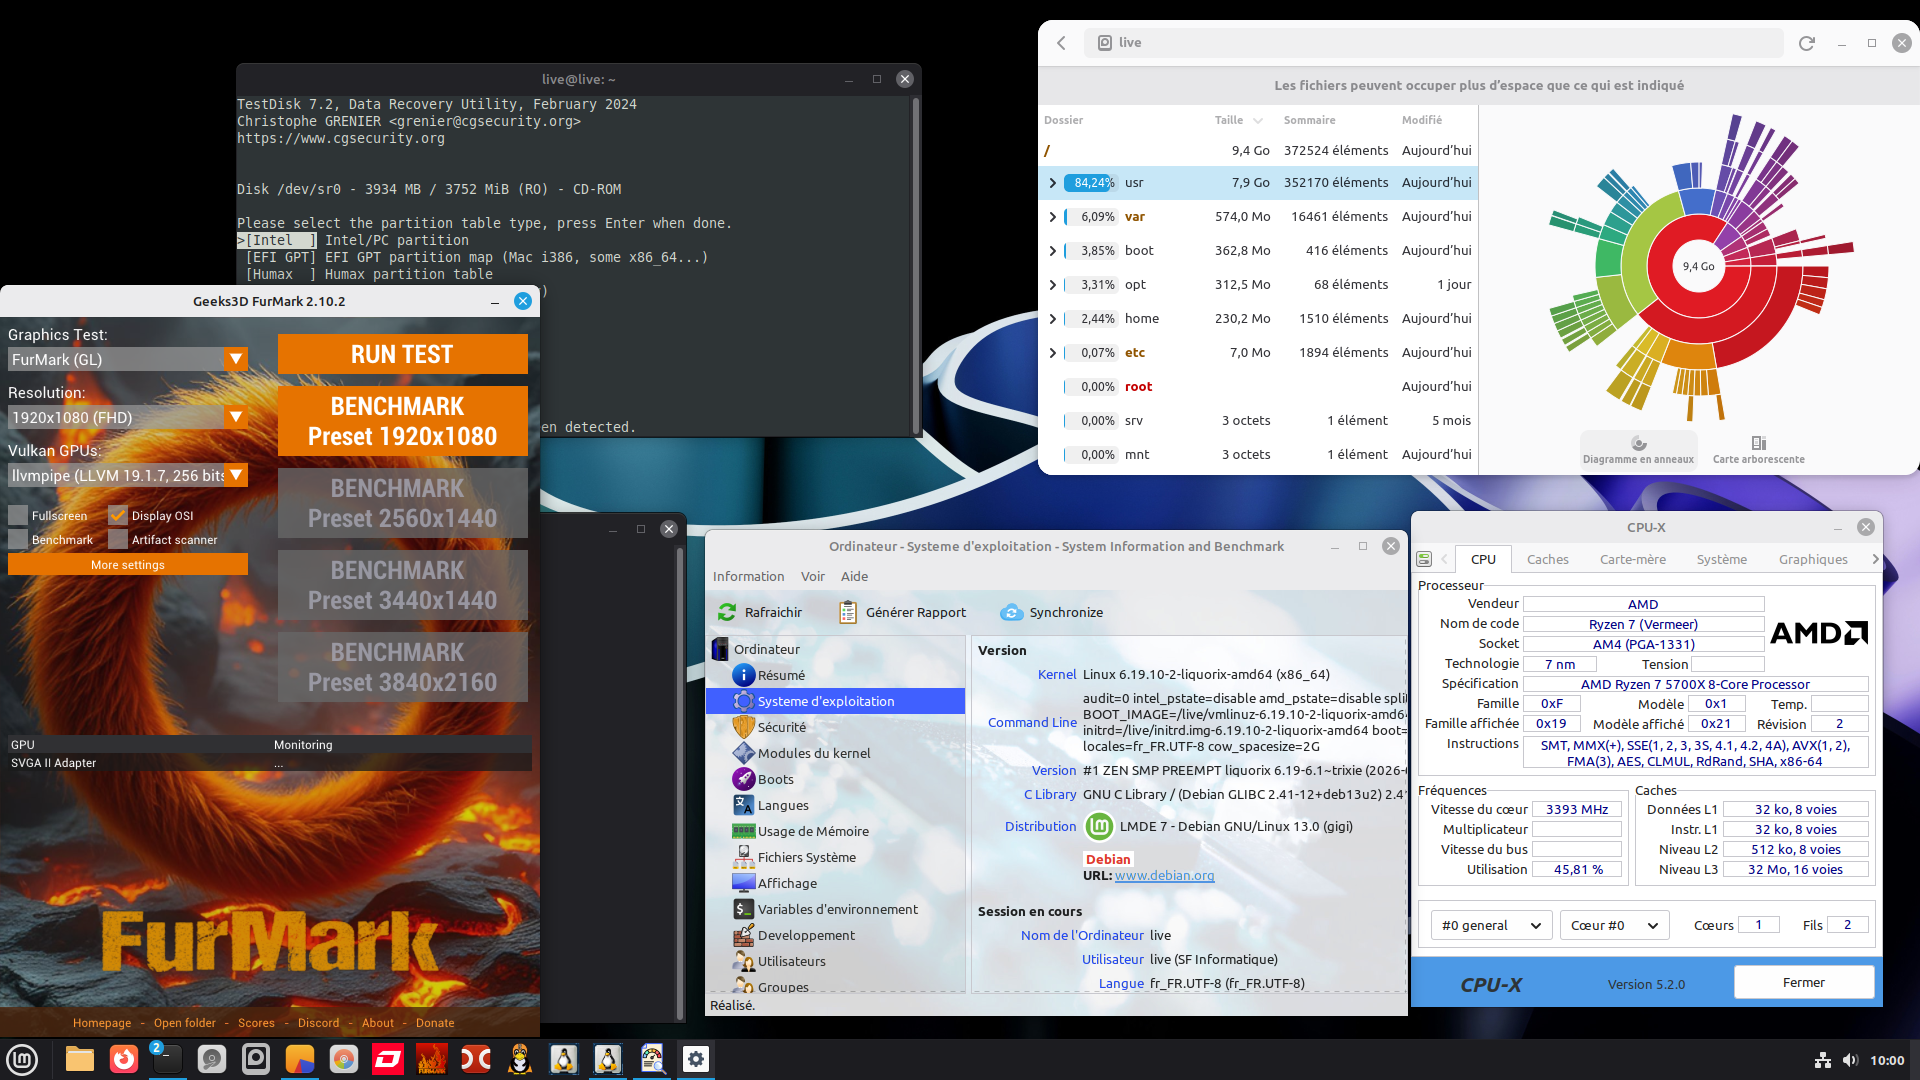1920x1080 pixels.
Task: Open the Linux Mint menu in taskbar
Action: [x=22, y=1059]
